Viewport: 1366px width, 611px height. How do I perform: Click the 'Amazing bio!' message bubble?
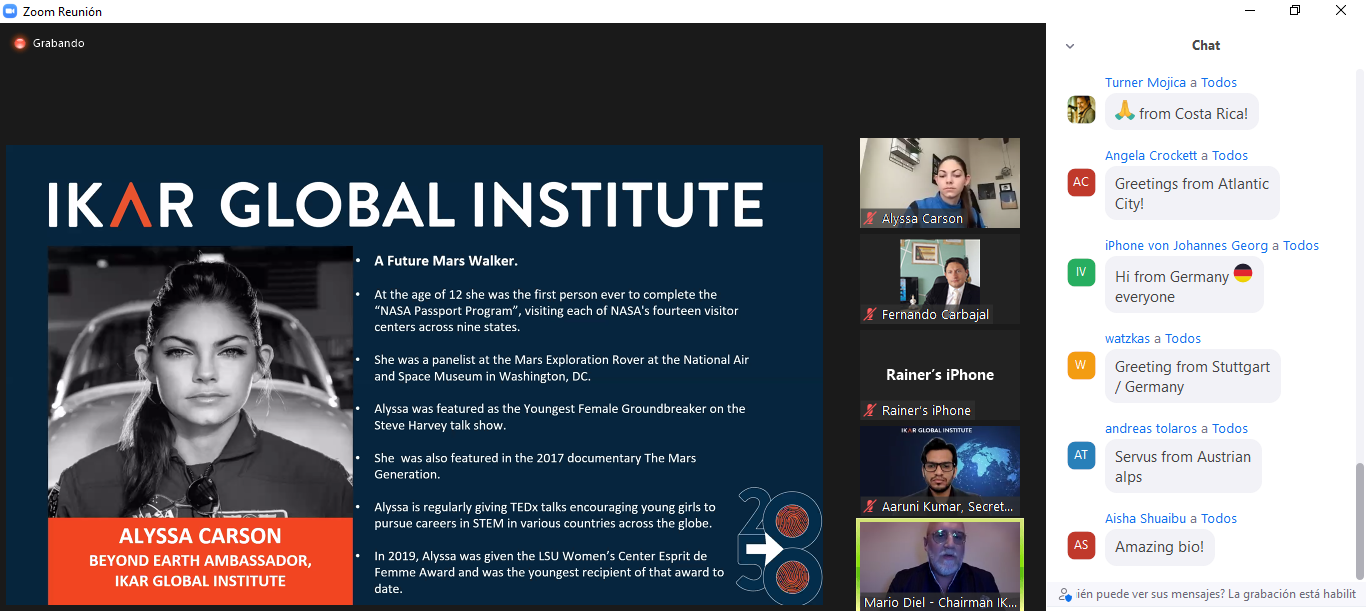tap(1160, 547)
